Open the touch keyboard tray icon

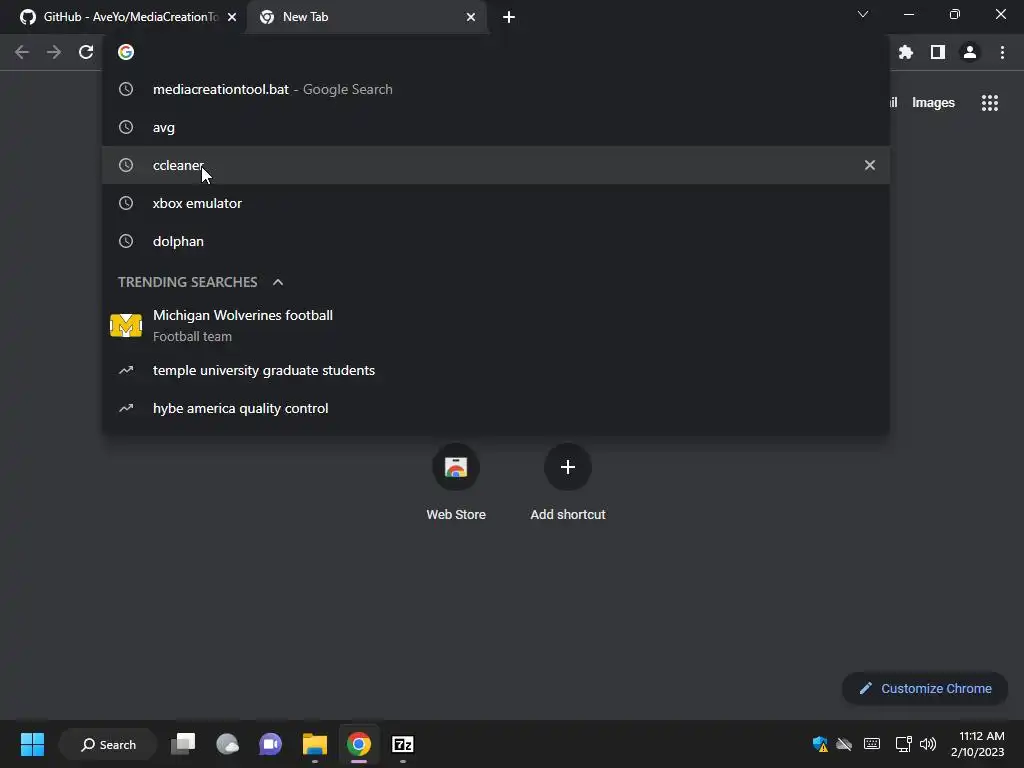872,744
